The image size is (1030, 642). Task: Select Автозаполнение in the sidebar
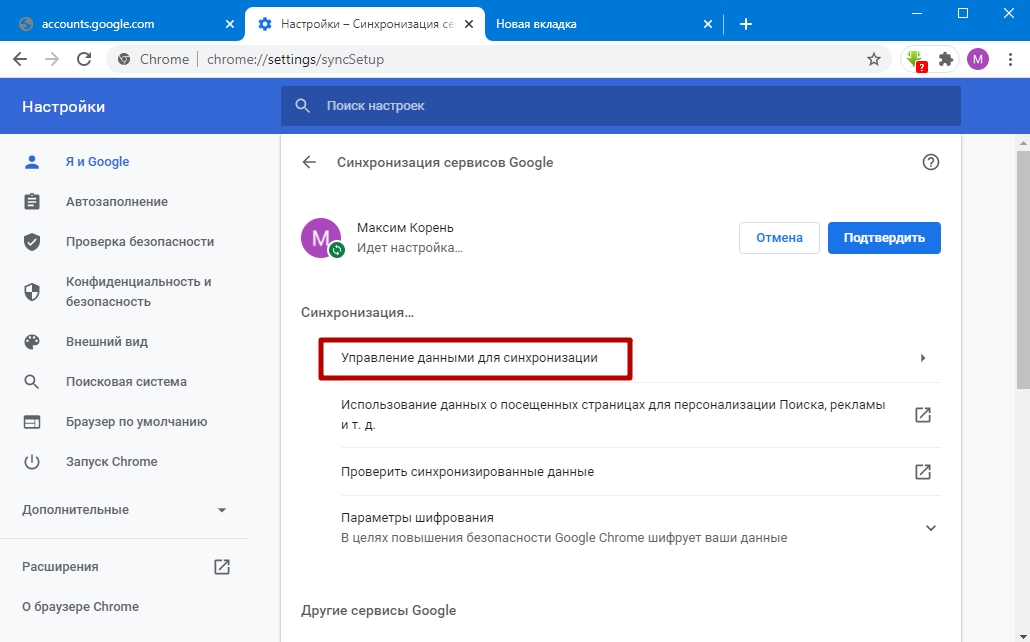click(x=116, y=202)
